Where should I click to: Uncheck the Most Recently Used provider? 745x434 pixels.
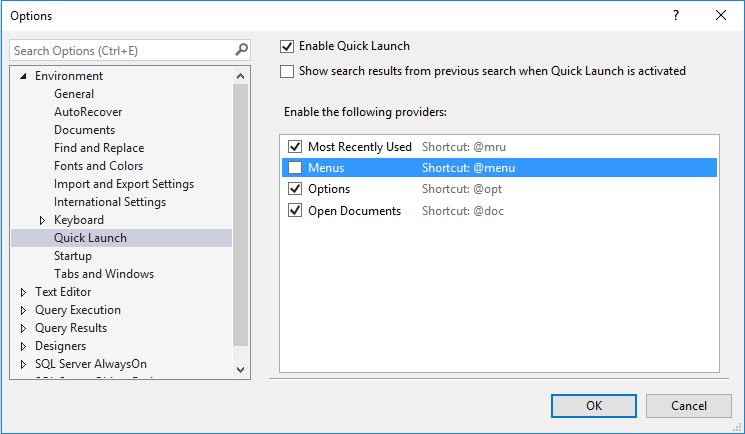point(295,147)
